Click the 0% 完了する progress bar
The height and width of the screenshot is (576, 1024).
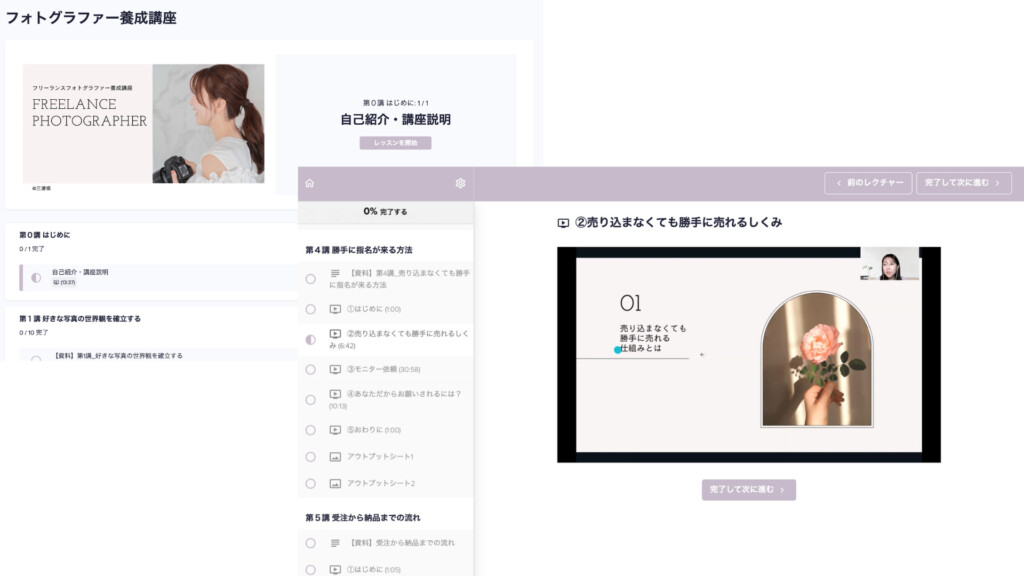pyautogui.click(x=385, y=212)
